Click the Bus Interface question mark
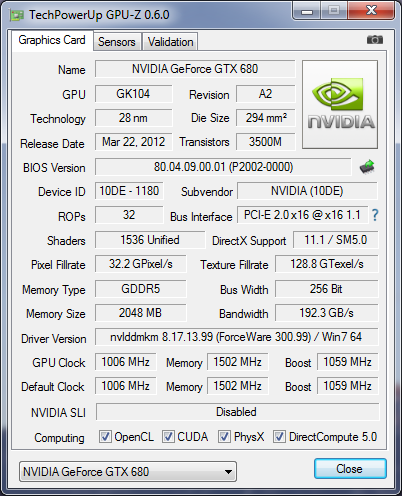 coord(375,215)
